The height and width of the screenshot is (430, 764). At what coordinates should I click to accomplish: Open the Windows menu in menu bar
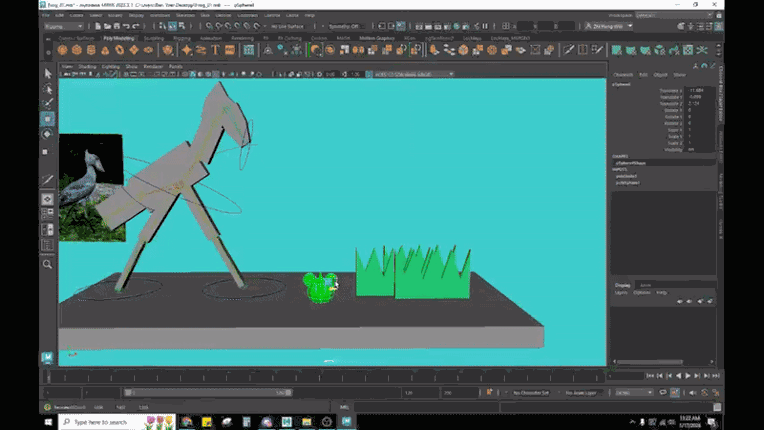(161, 16)
